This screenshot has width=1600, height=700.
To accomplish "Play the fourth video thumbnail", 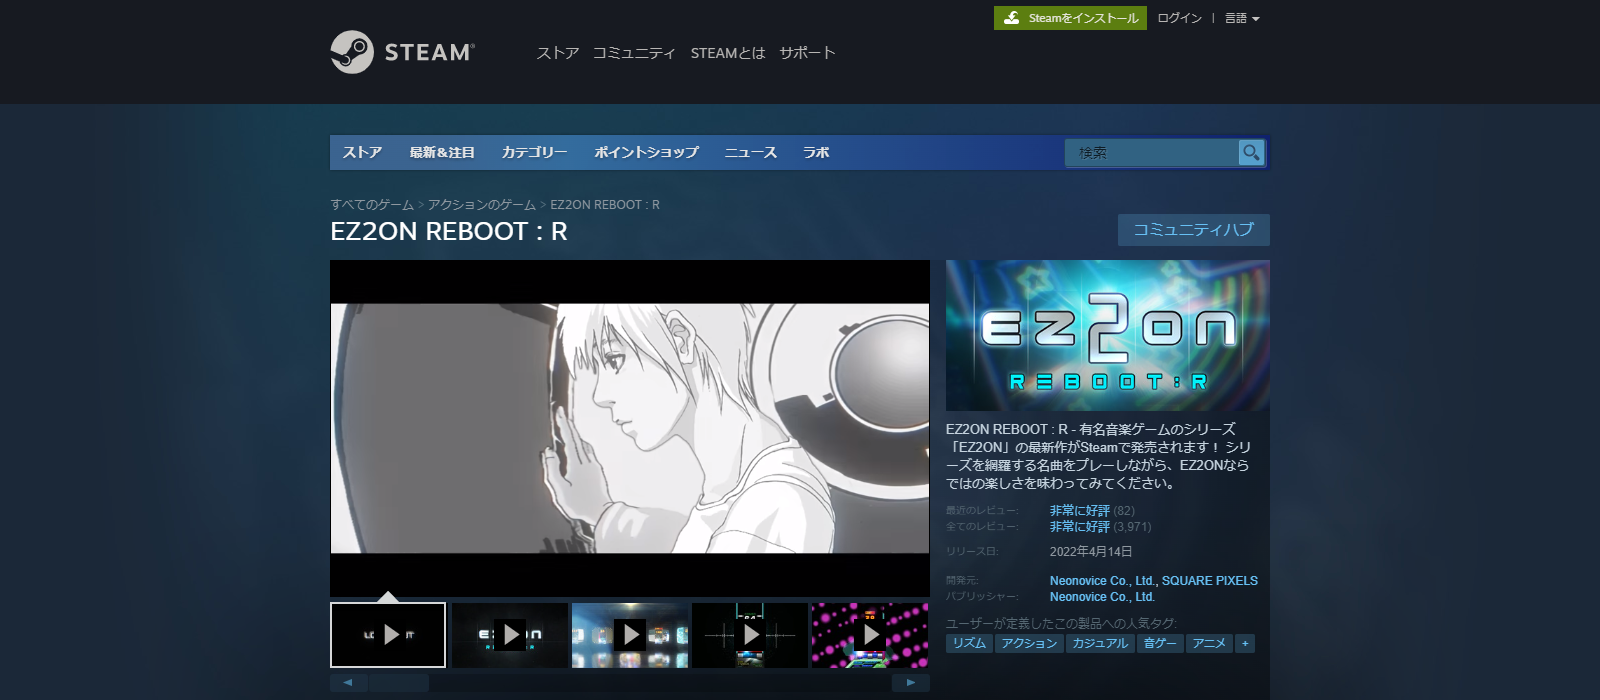I will (750, 635).
